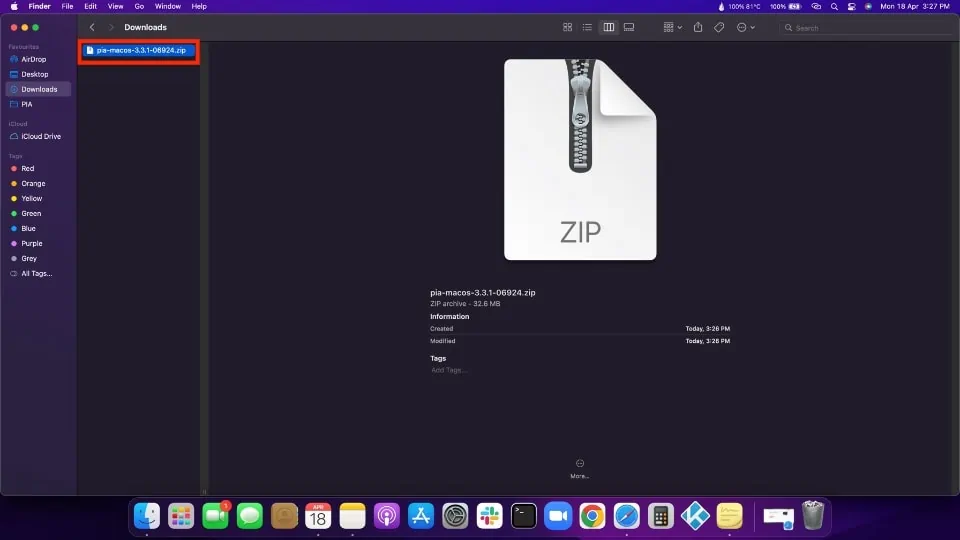
Task: Open iCloud Drive in the sidebar
Action: [x=40, y=137]
